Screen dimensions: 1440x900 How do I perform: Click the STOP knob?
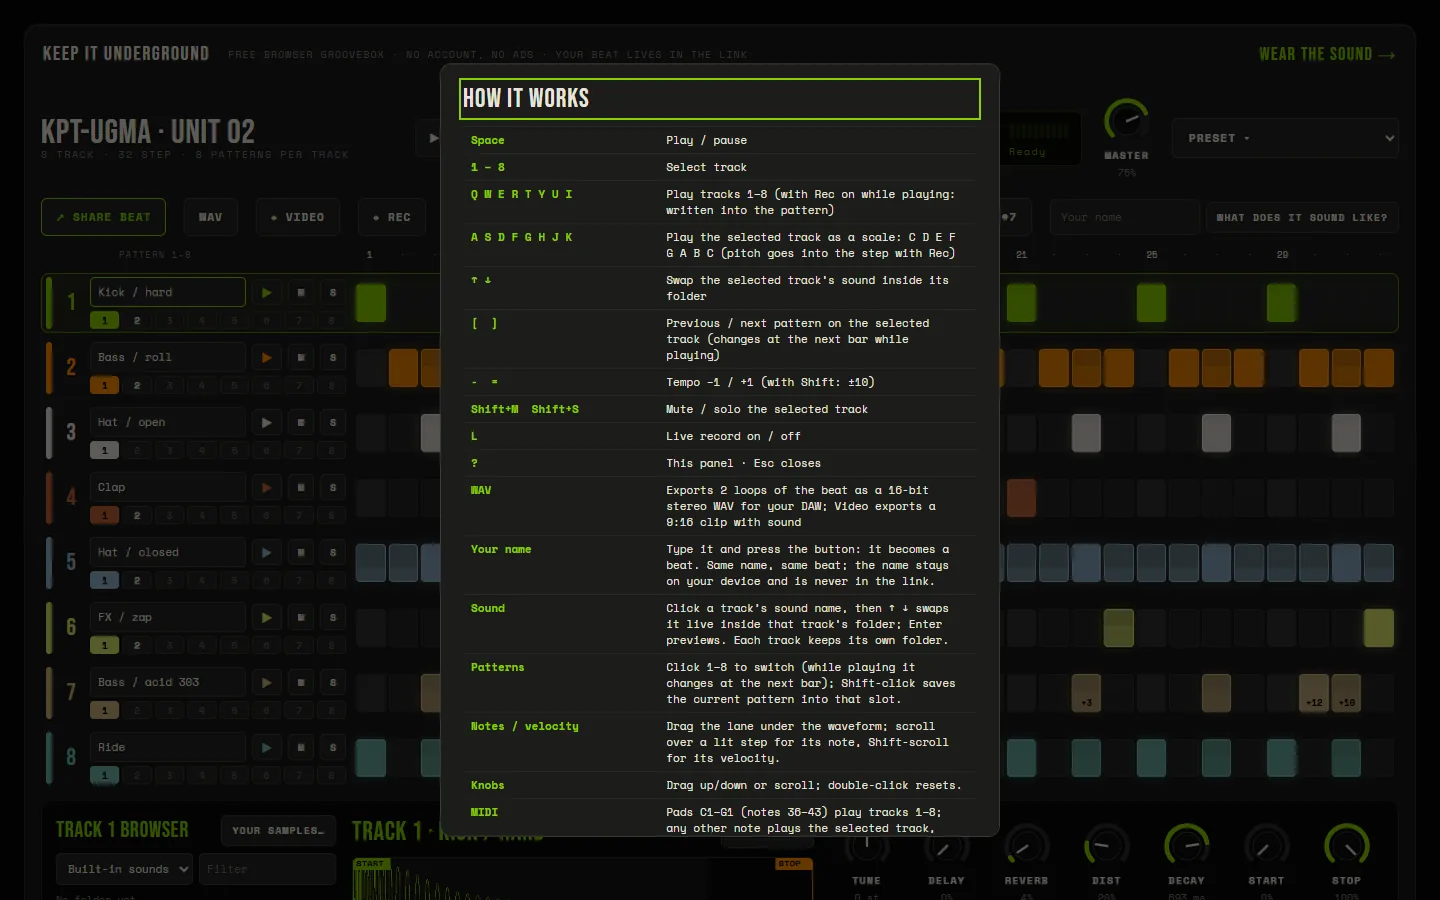pyautogui.click(x=1346, y=846)
